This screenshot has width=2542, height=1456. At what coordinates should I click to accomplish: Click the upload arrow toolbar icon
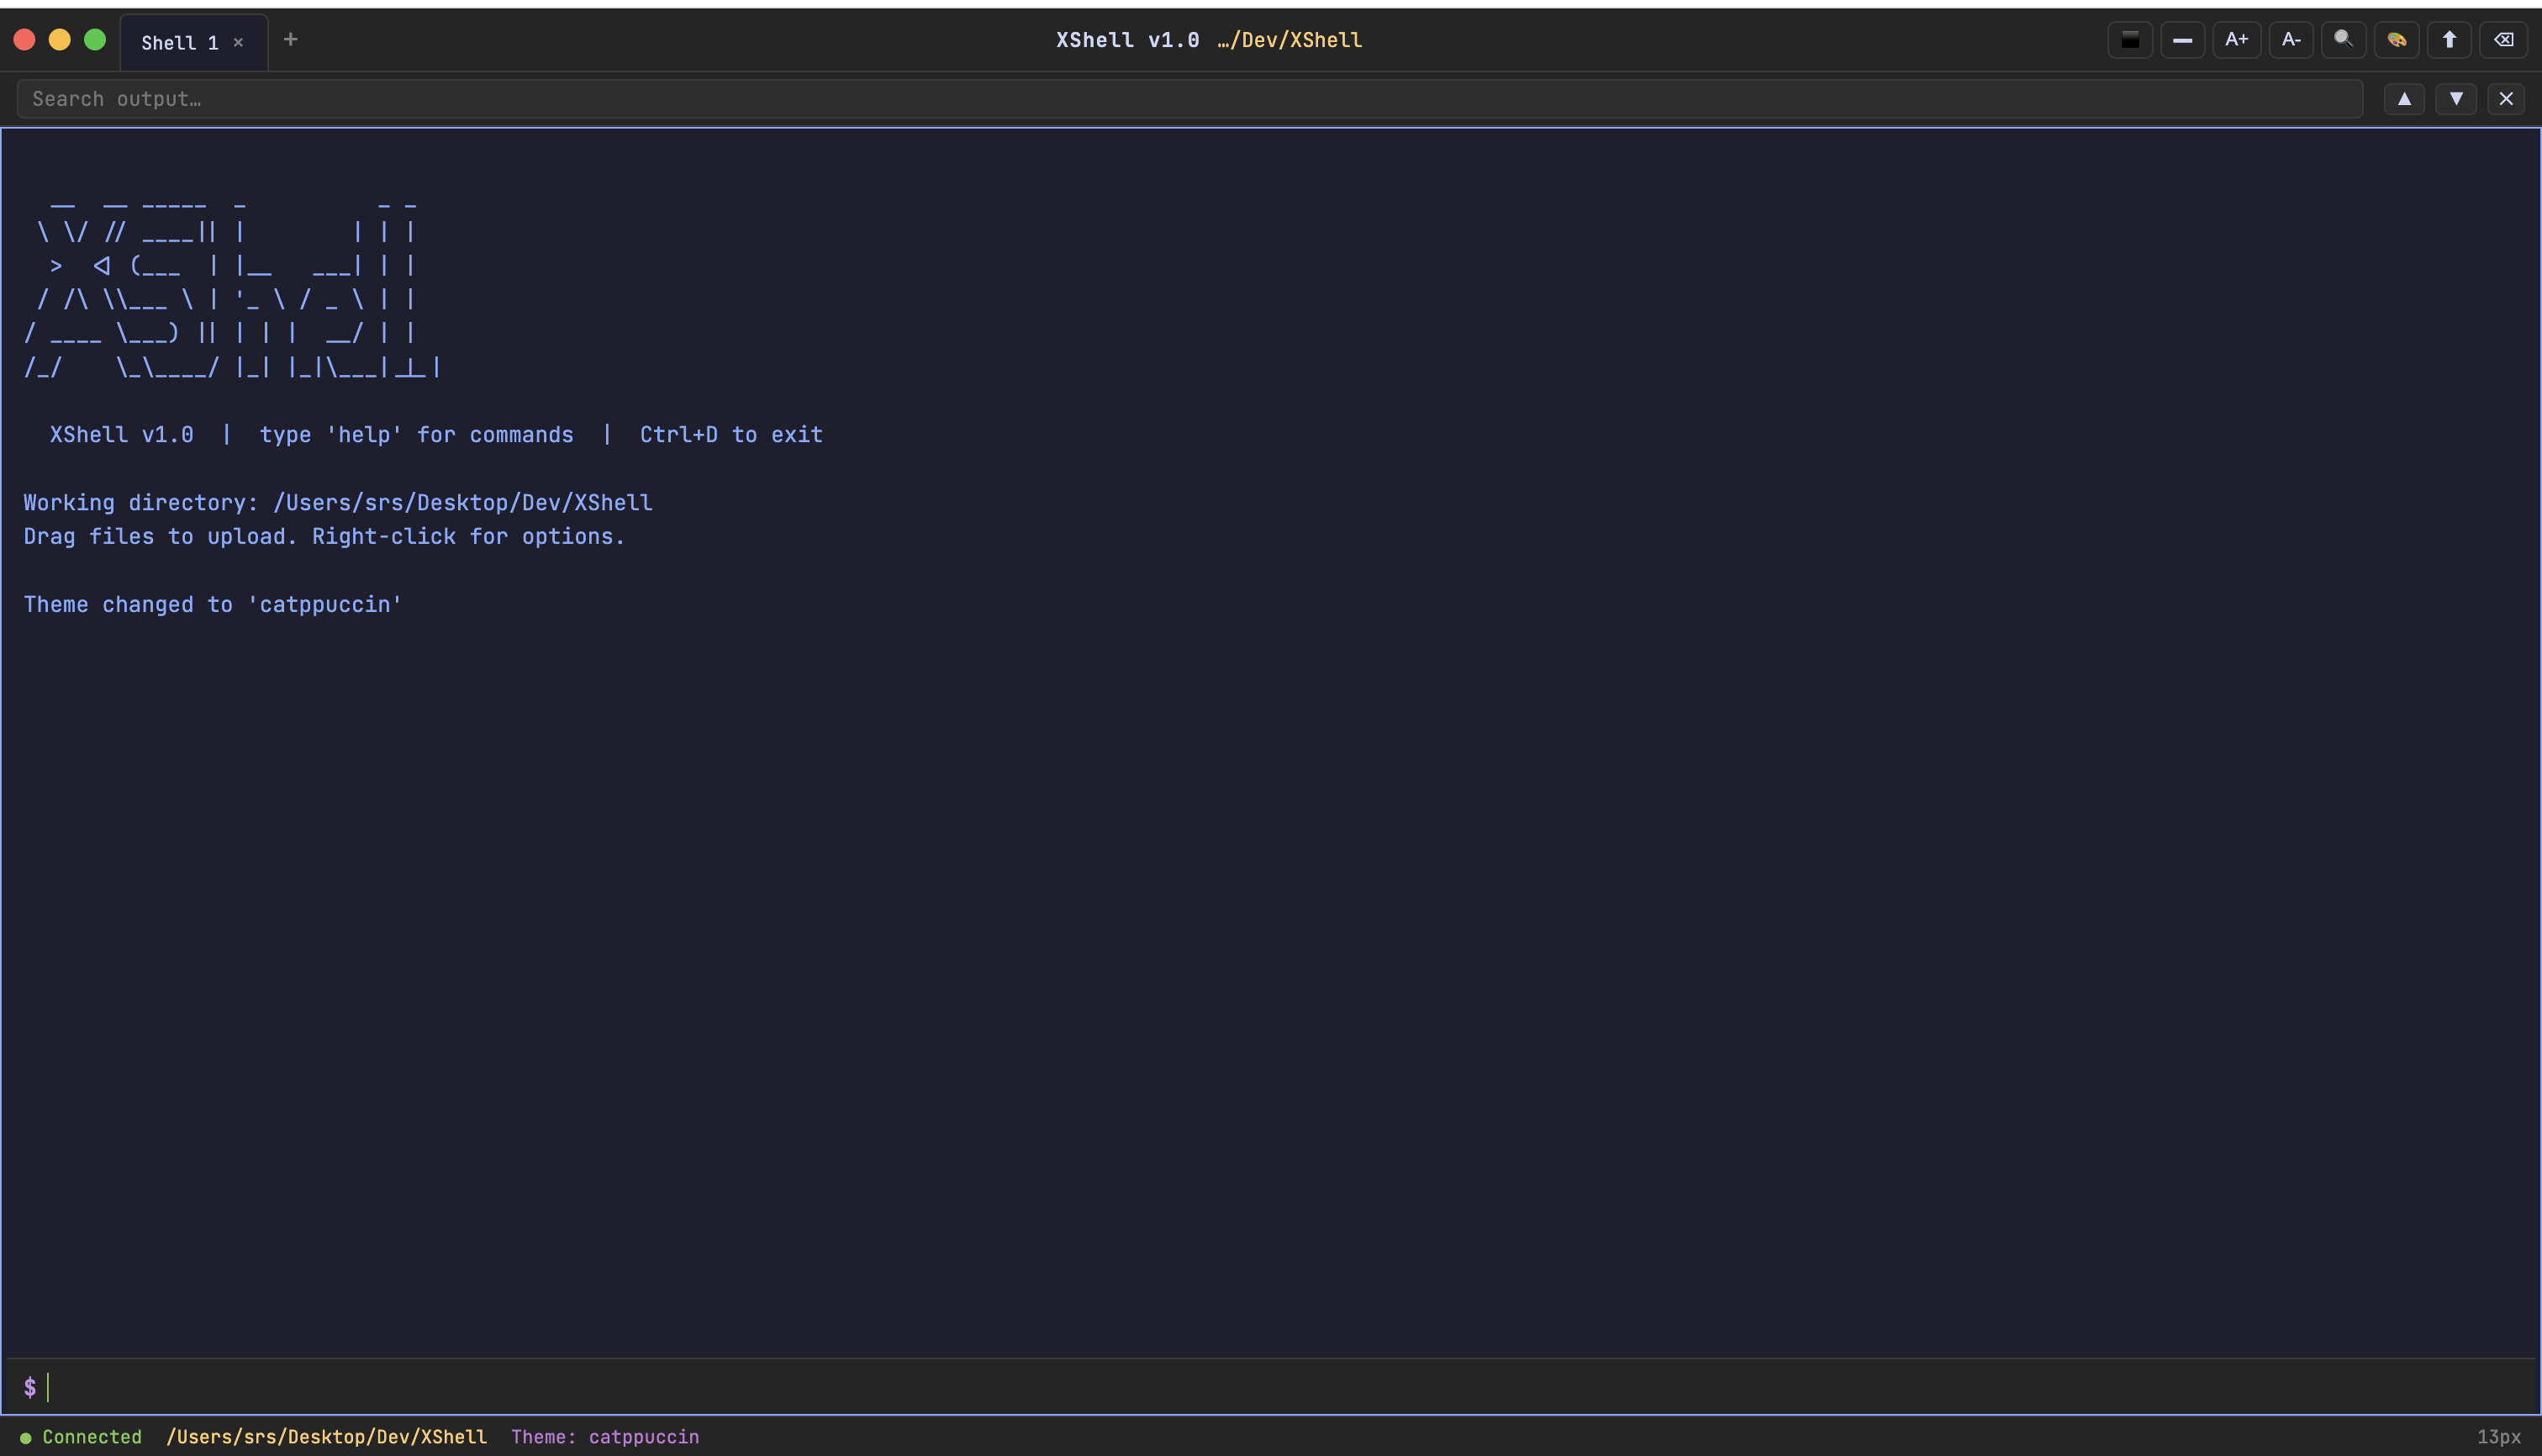(x=2450, y=40)
